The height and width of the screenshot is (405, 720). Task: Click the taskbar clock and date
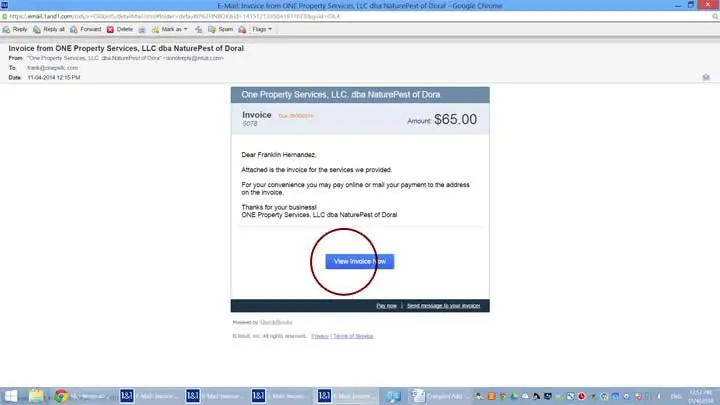coord(701,397)
